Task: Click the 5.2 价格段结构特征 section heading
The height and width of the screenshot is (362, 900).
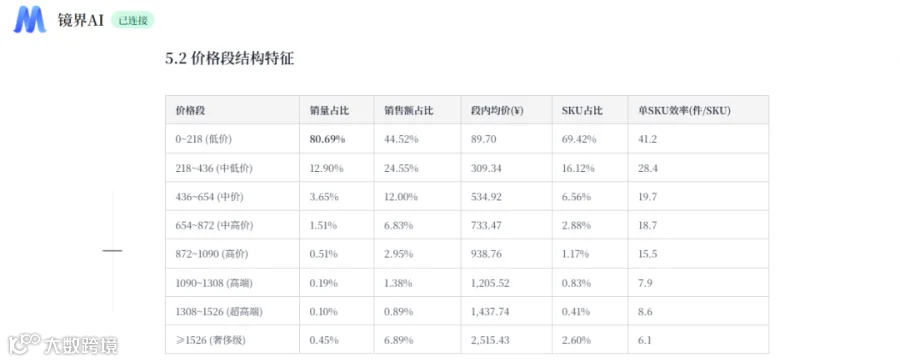Action: point(230,59)
